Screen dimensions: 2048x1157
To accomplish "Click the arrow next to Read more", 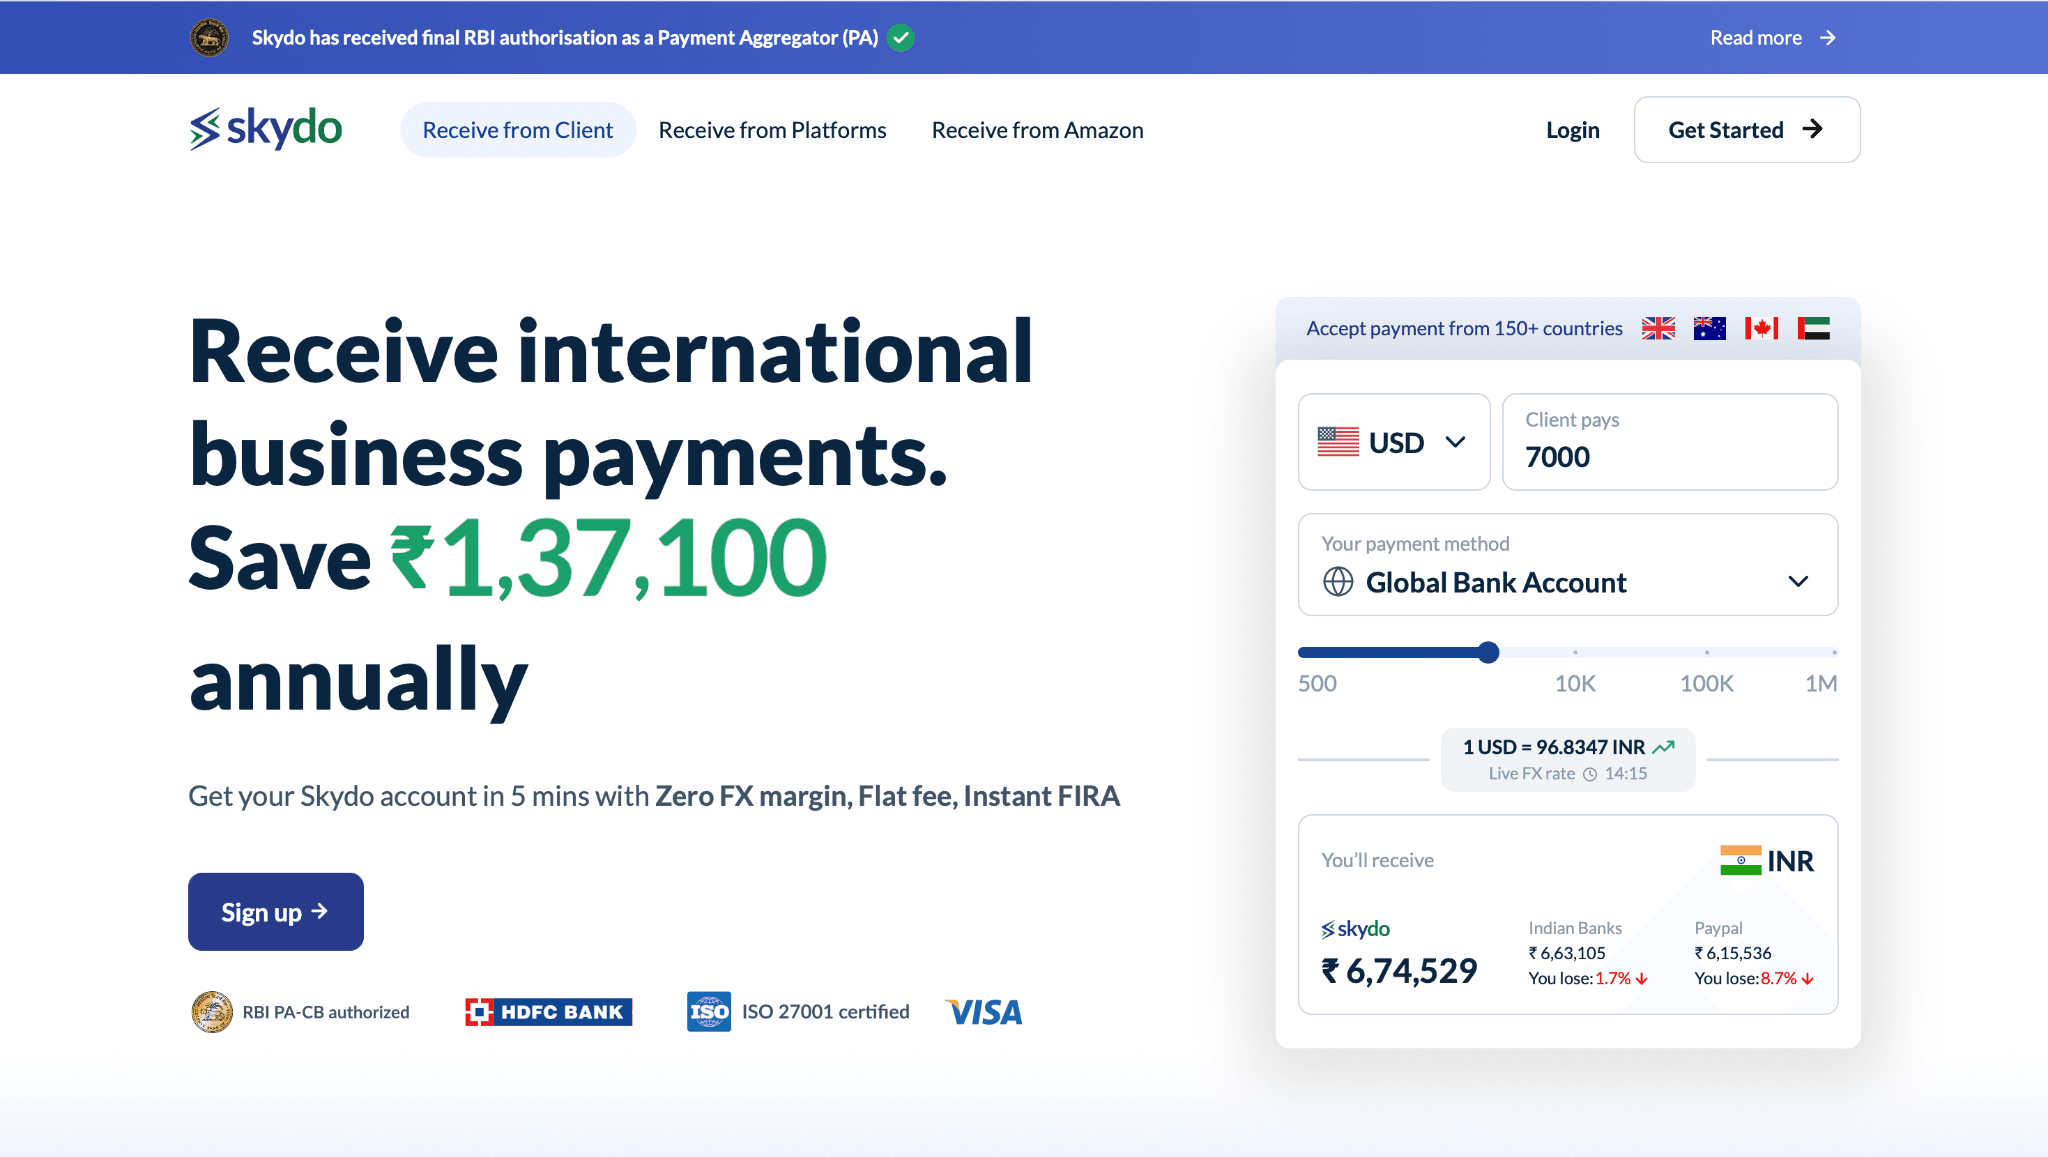I will [x=1828, y=38].
